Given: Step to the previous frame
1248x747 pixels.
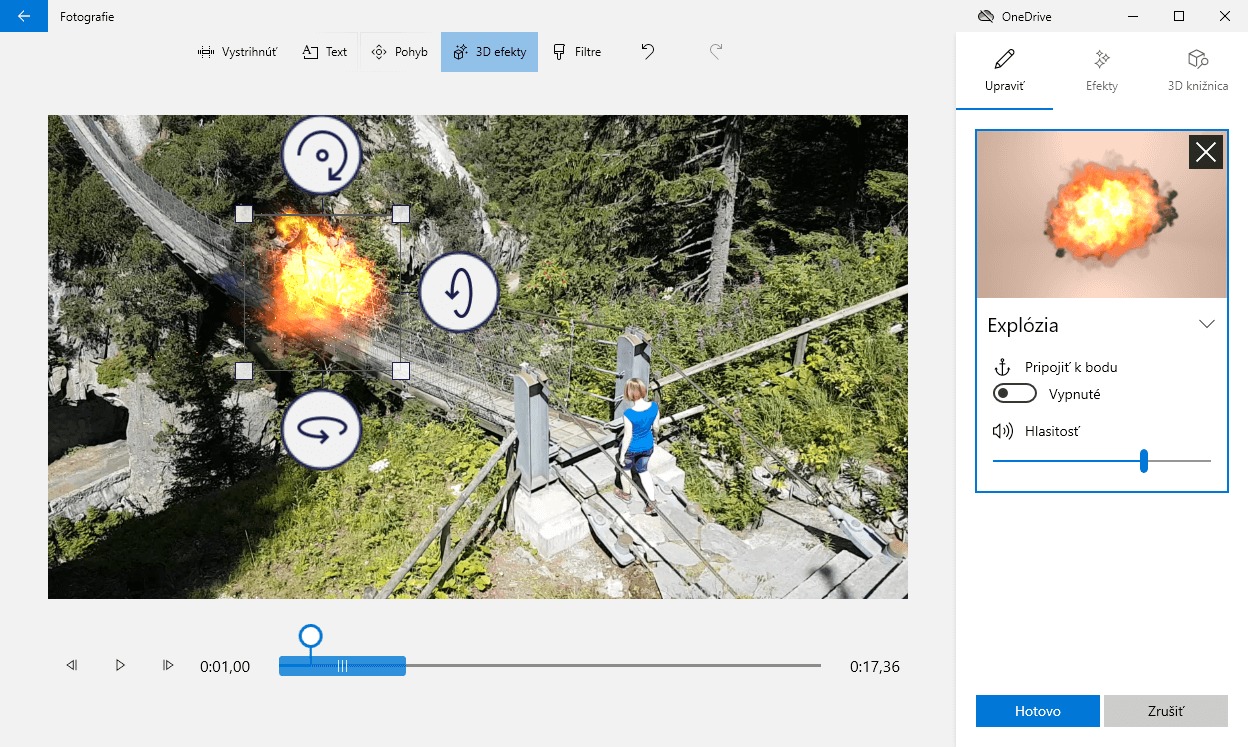Looking at the screenshot, I should [72, 665].
